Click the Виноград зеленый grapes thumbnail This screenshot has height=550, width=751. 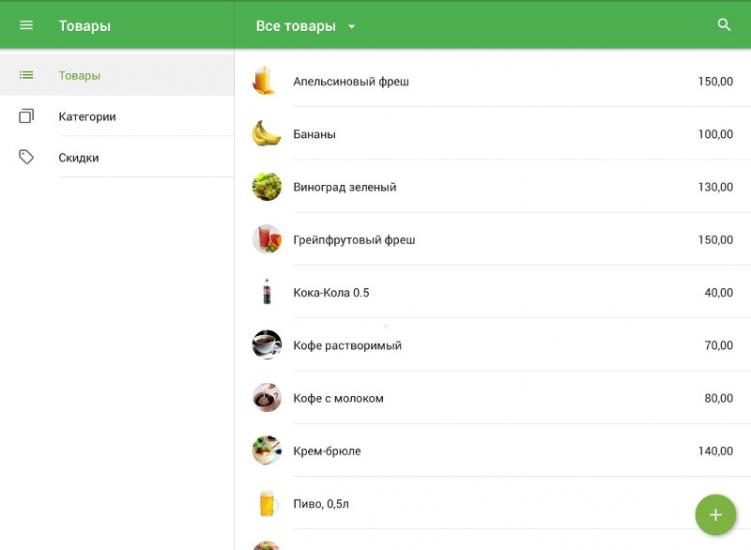coord(266,186)
